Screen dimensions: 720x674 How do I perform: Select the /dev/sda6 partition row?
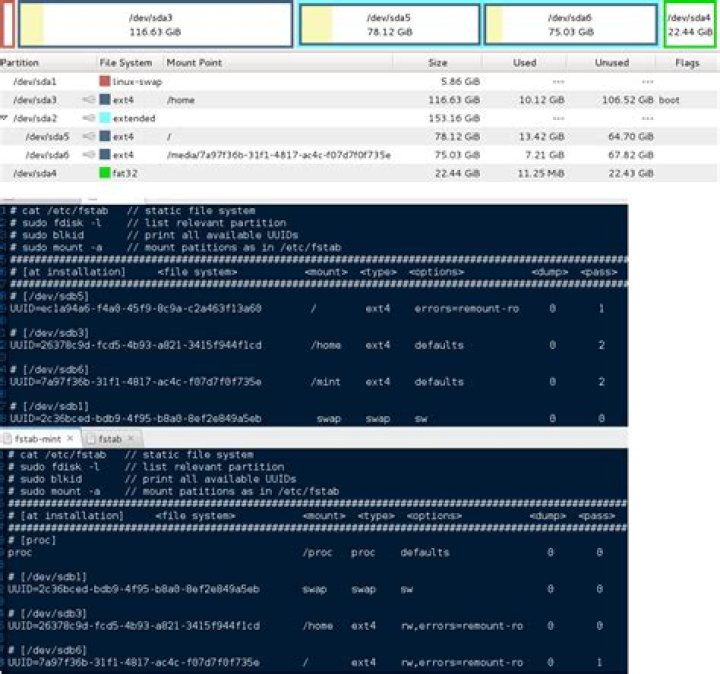pos(358,155)
